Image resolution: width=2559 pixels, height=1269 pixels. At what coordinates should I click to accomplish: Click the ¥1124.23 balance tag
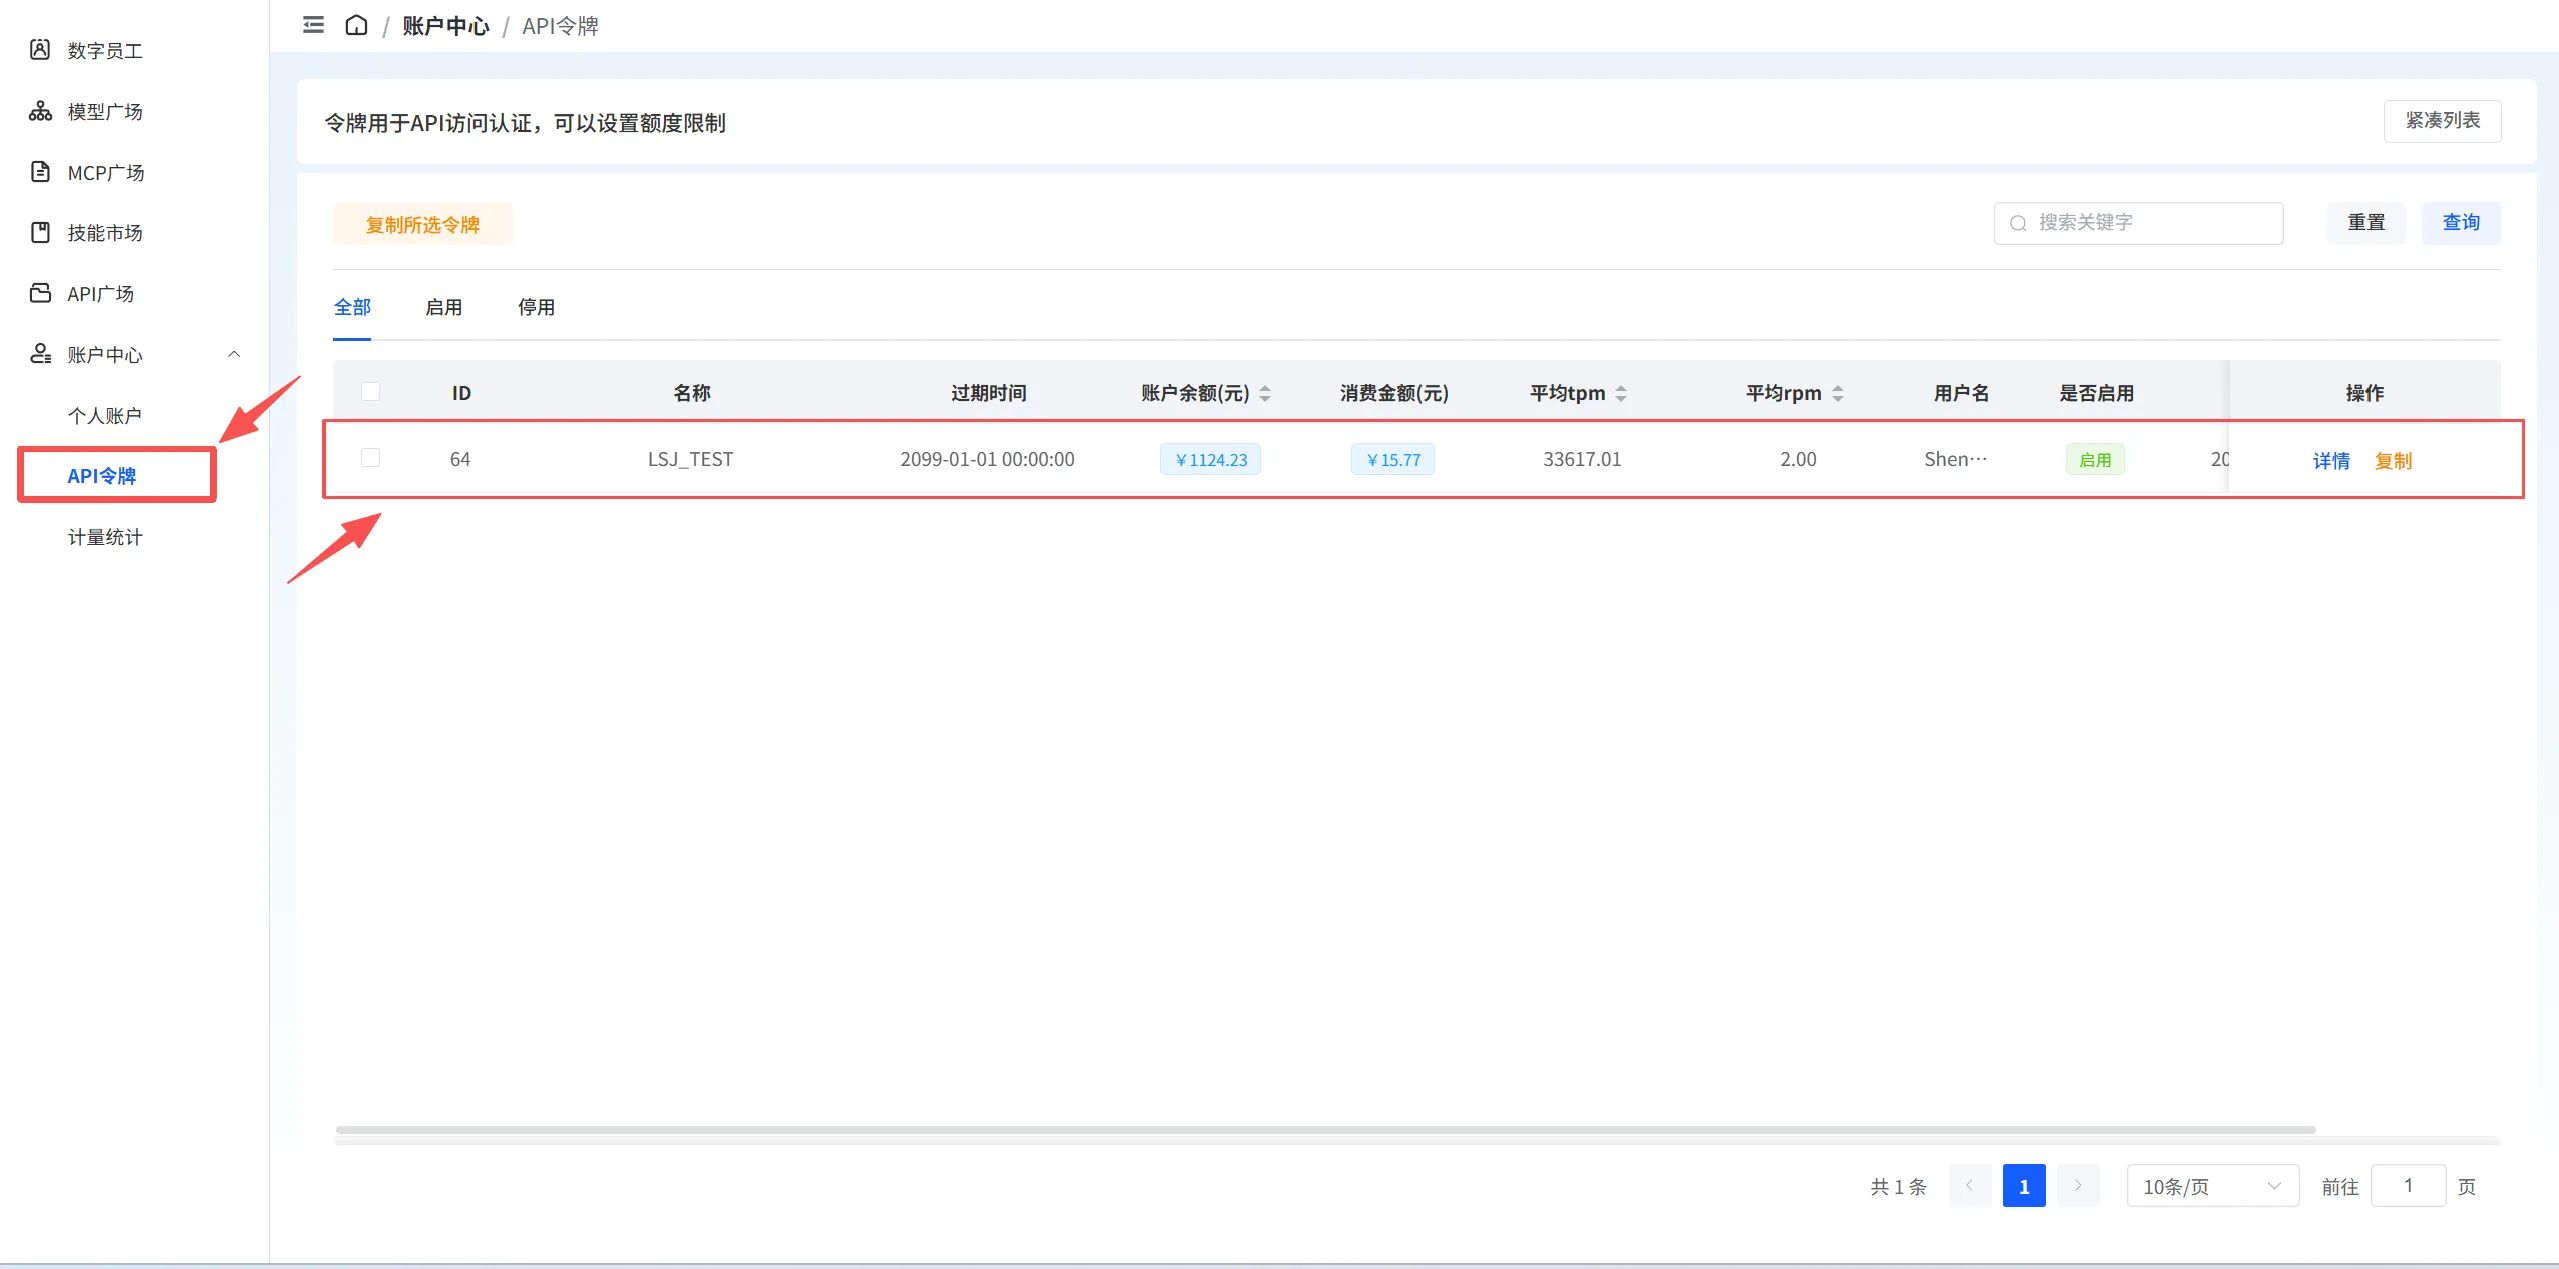(x=1210, y=459)
